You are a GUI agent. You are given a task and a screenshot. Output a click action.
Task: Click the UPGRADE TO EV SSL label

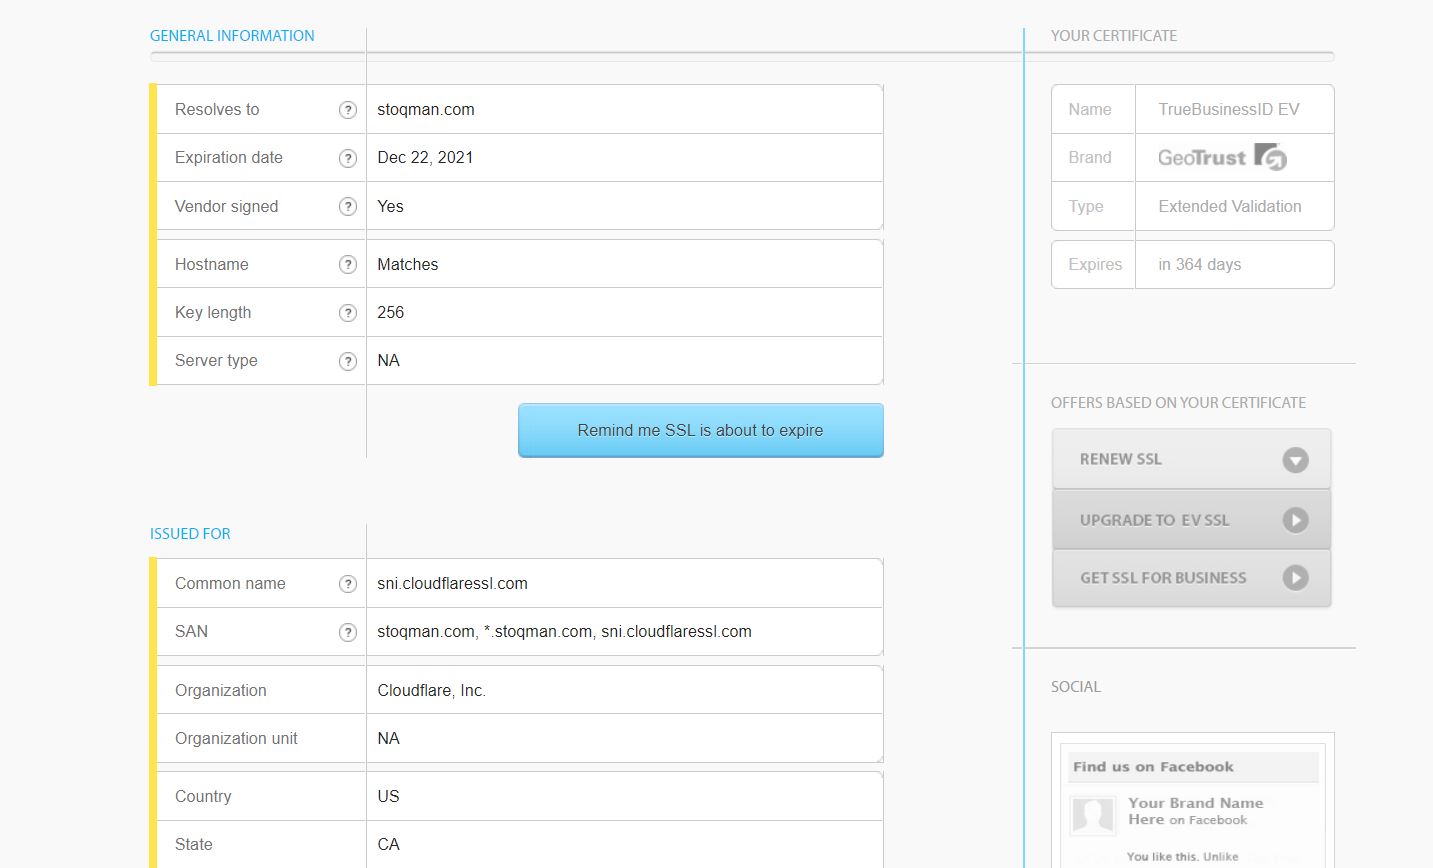pos(1154,520)
